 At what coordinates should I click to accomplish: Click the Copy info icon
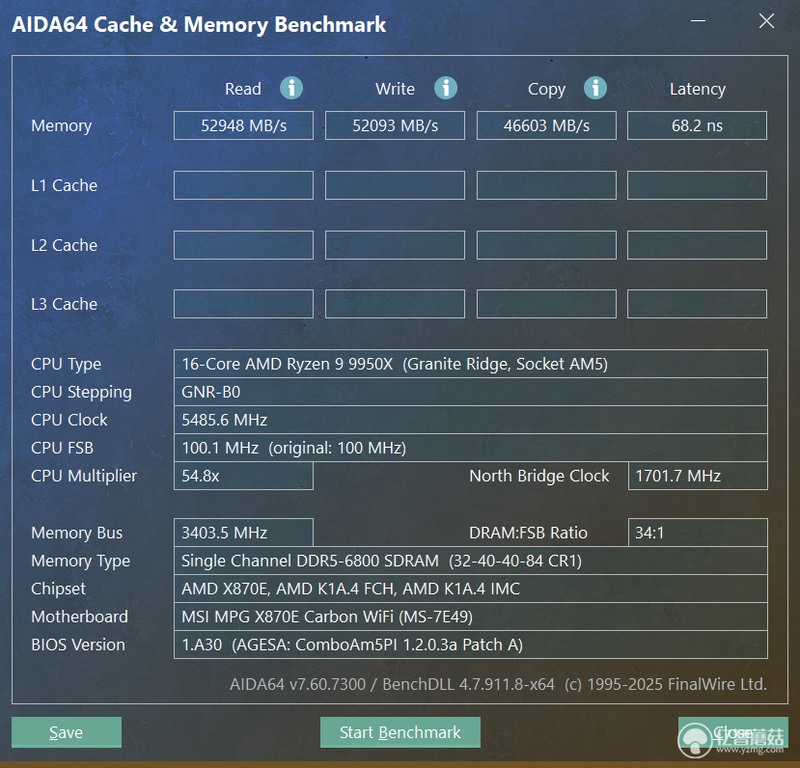pos(595,88)
